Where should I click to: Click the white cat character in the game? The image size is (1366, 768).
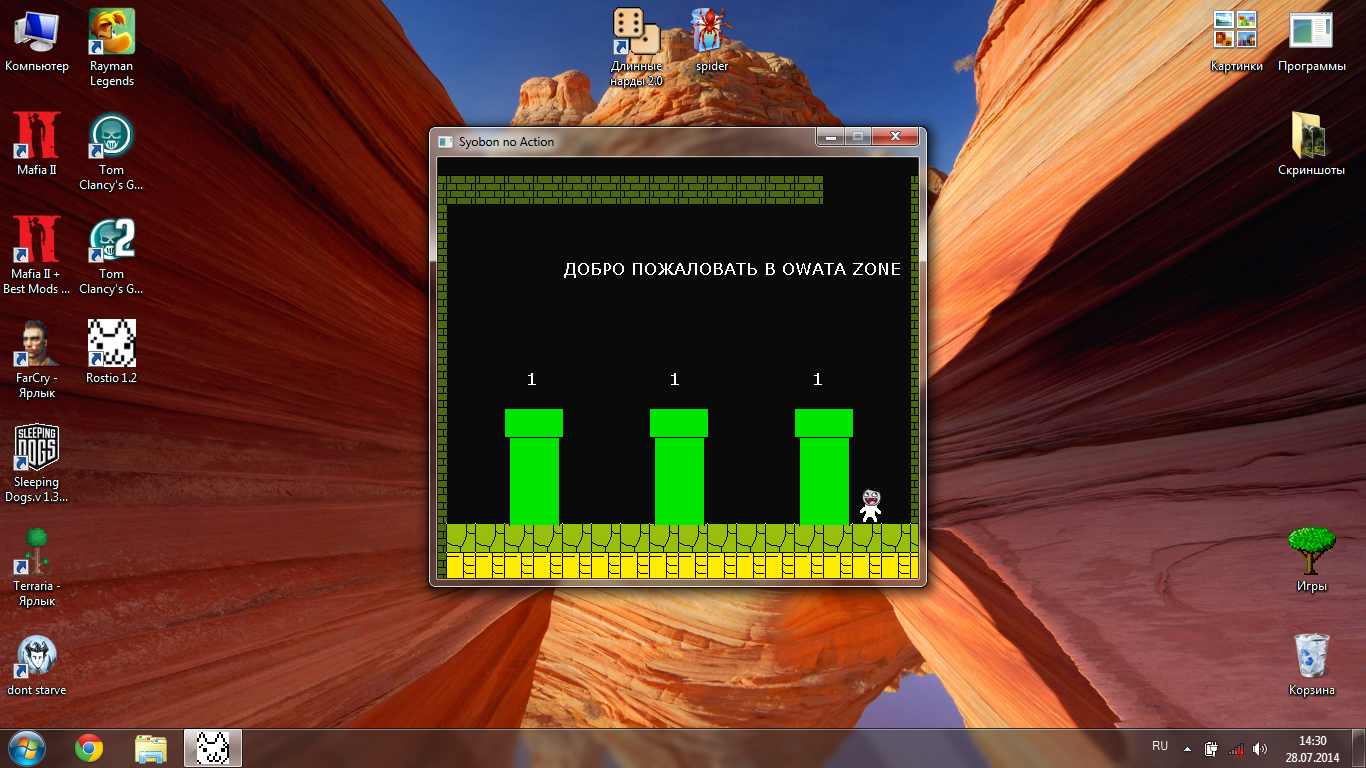pyautogui.click(x=871, y=506)
